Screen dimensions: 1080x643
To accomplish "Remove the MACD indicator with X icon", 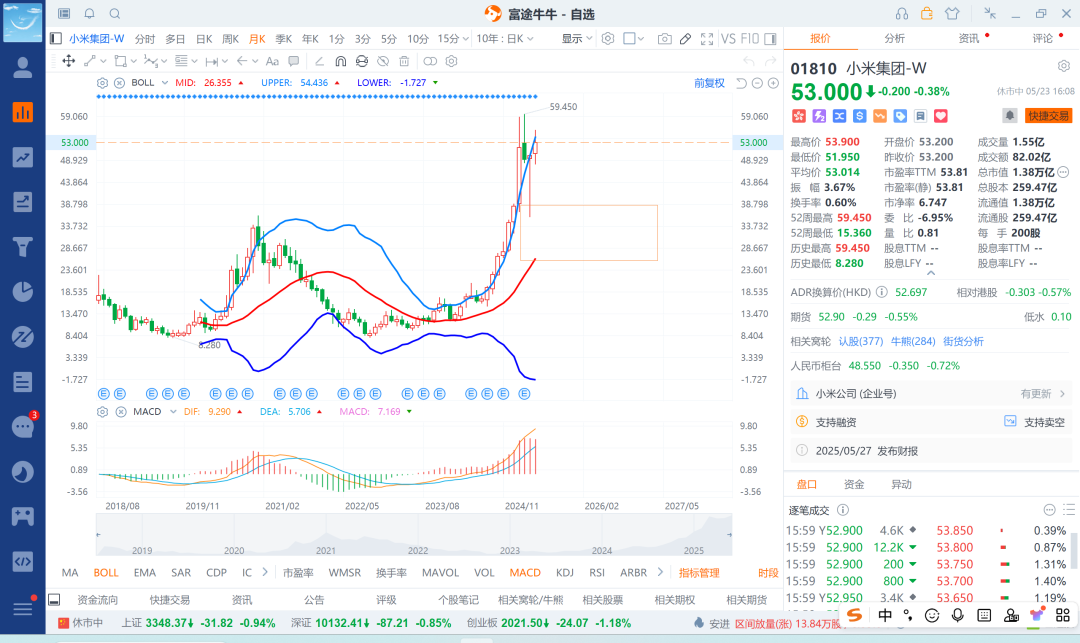I will [x=121, y=412].
